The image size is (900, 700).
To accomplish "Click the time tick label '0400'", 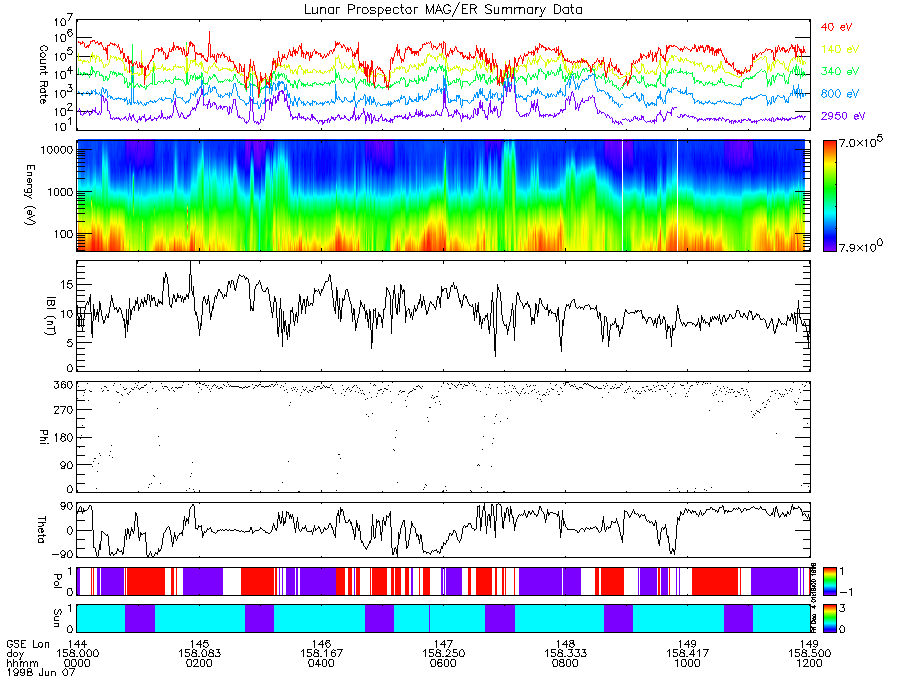I will click(321, 663).
